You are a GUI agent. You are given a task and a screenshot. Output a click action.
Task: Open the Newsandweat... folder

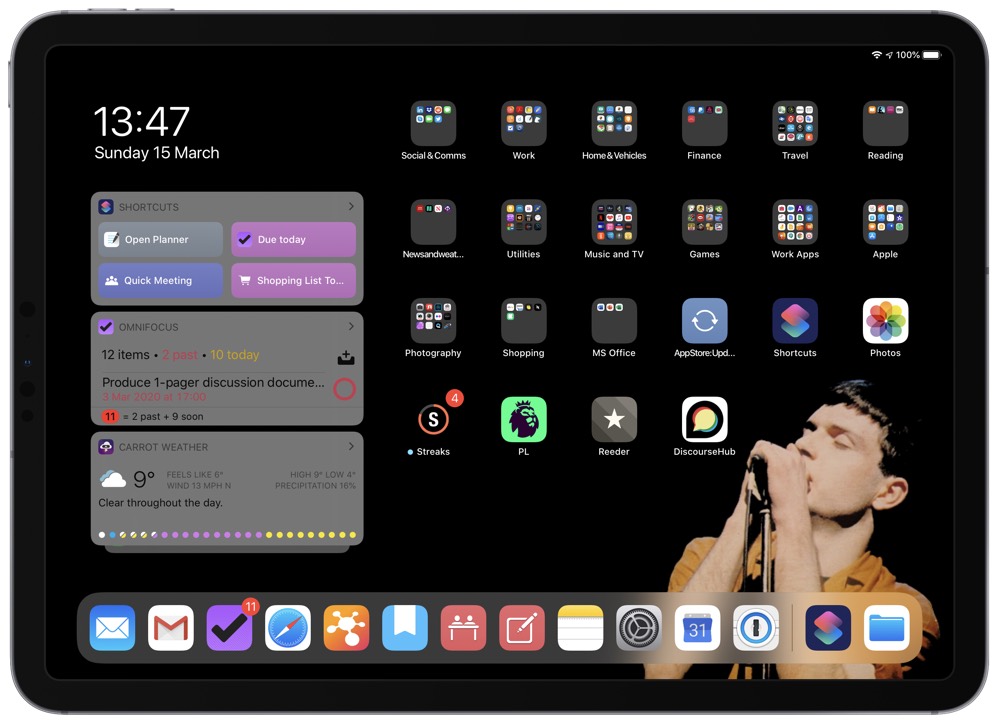tap(433, 223)
